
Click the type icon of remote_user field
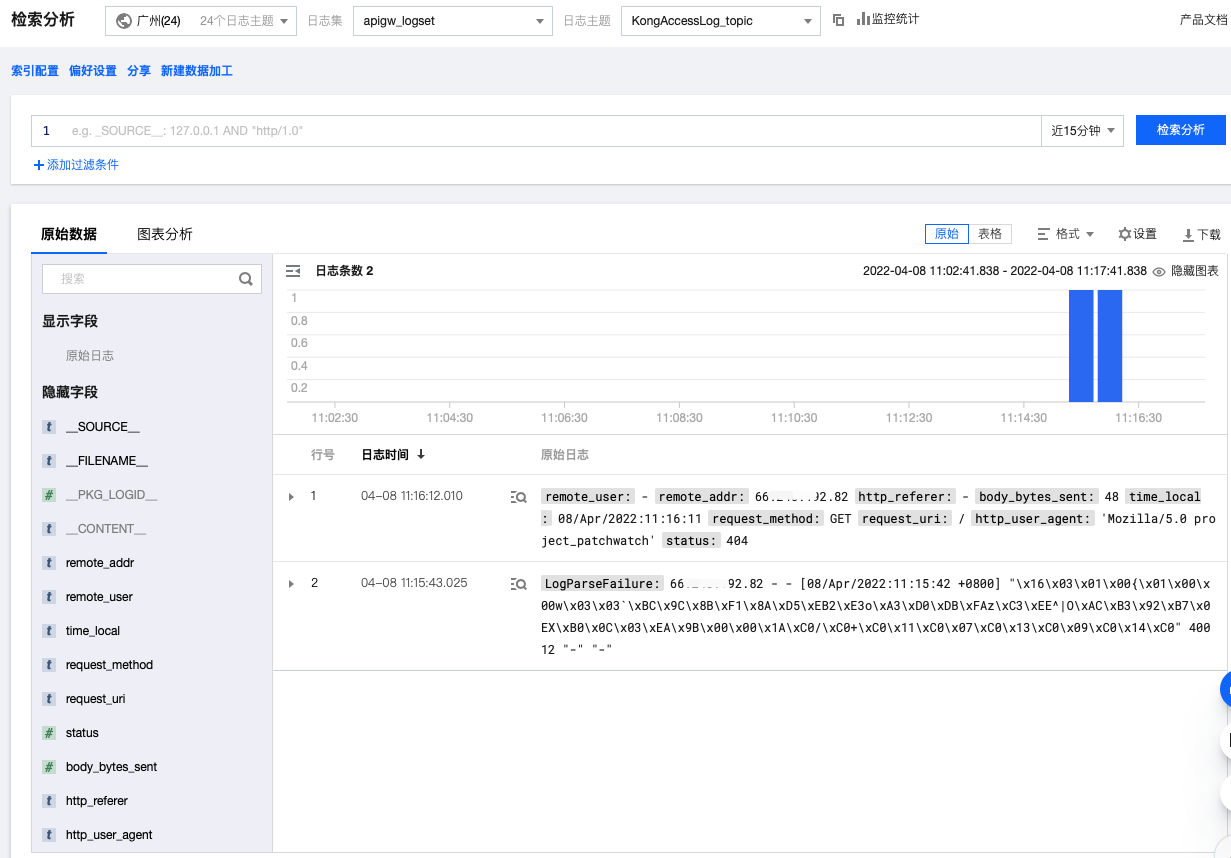(49, 597)
